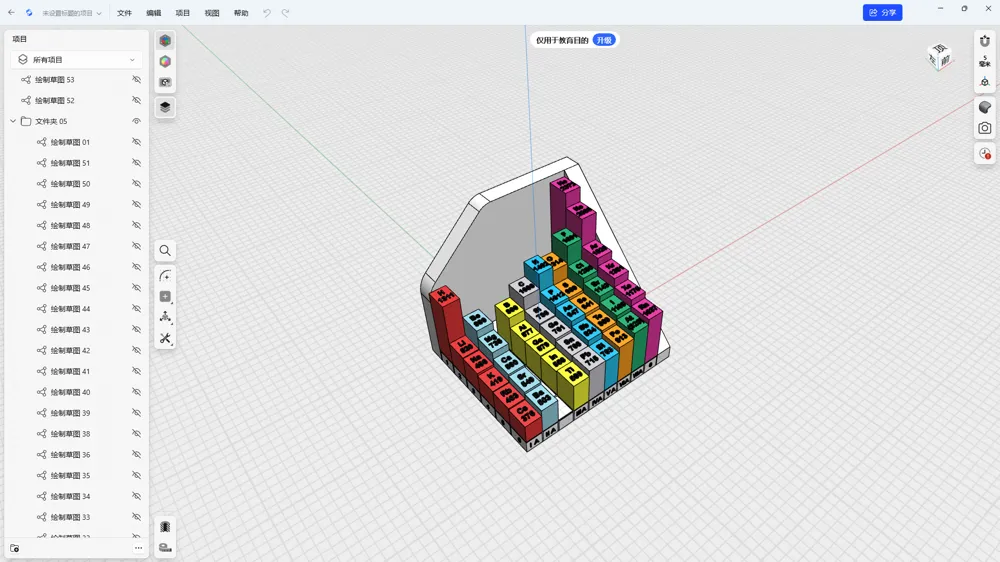The width and height of the screenshot is (1000, 562).
Task: Show hidden 绘制草图 52
Action: tap(136, 100)
